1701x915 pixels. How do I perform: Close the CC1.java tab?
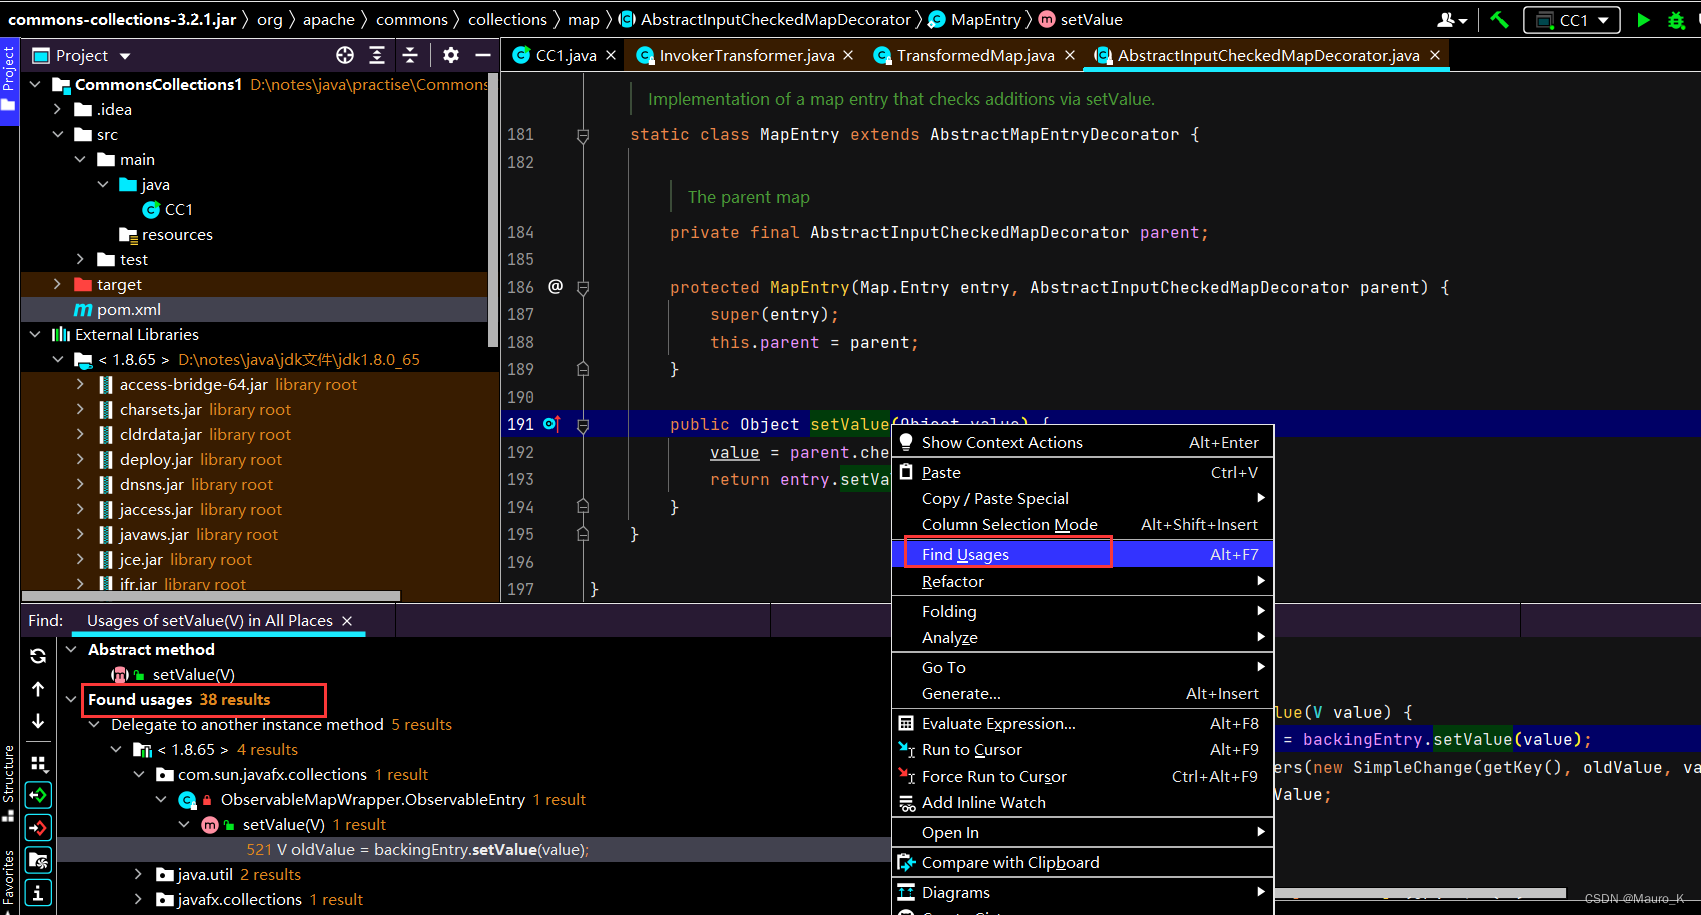[611, 55]
